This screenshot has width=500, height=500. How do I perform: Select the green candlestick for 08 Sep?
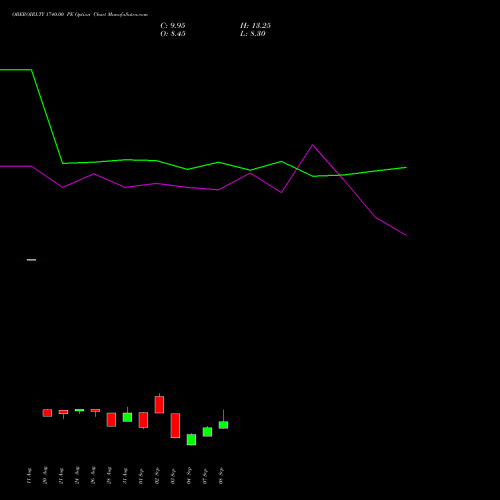pos(223,425)
